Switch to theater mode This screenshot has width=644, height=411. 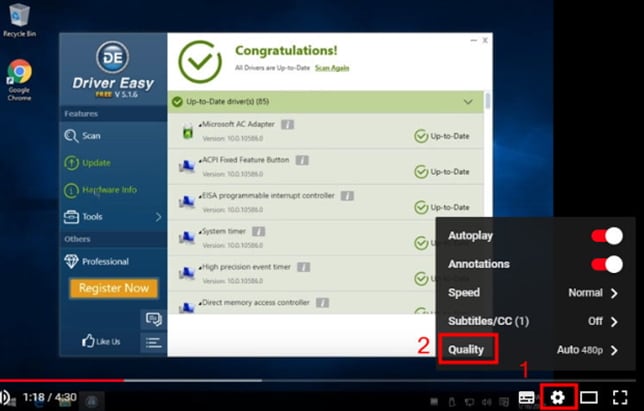(589, 397)
